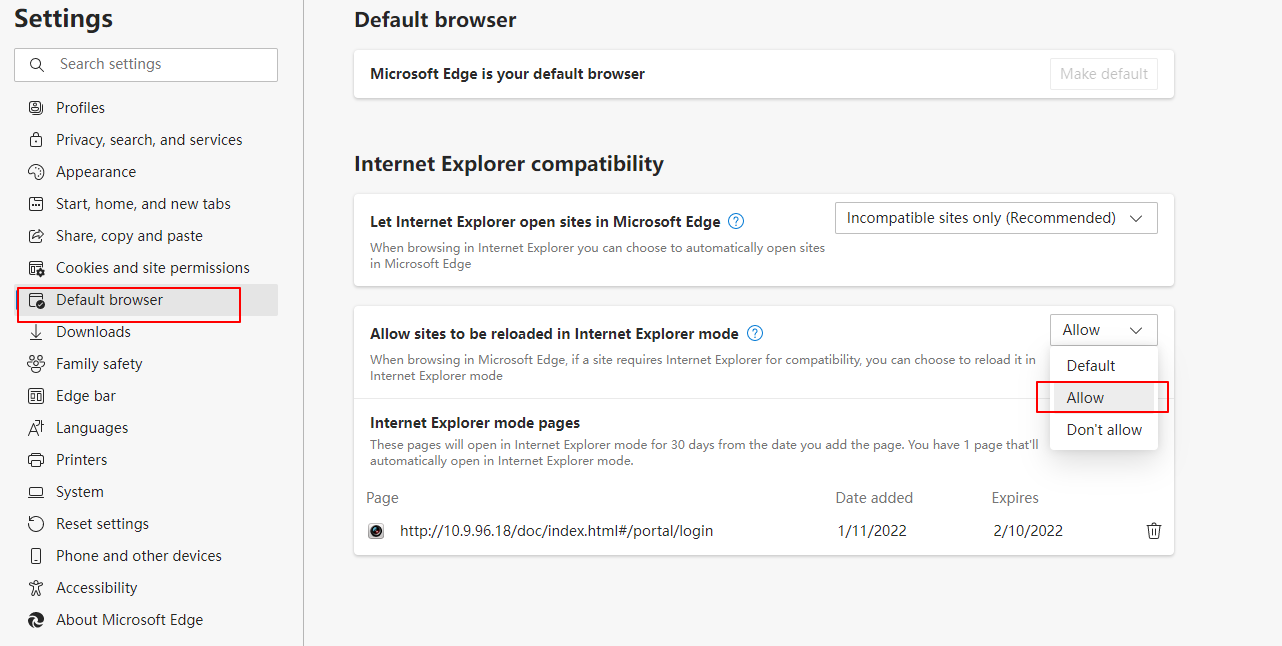Click the Expires column header
The width and height of the screenshot is (1282, 646).
point(1015,498)
